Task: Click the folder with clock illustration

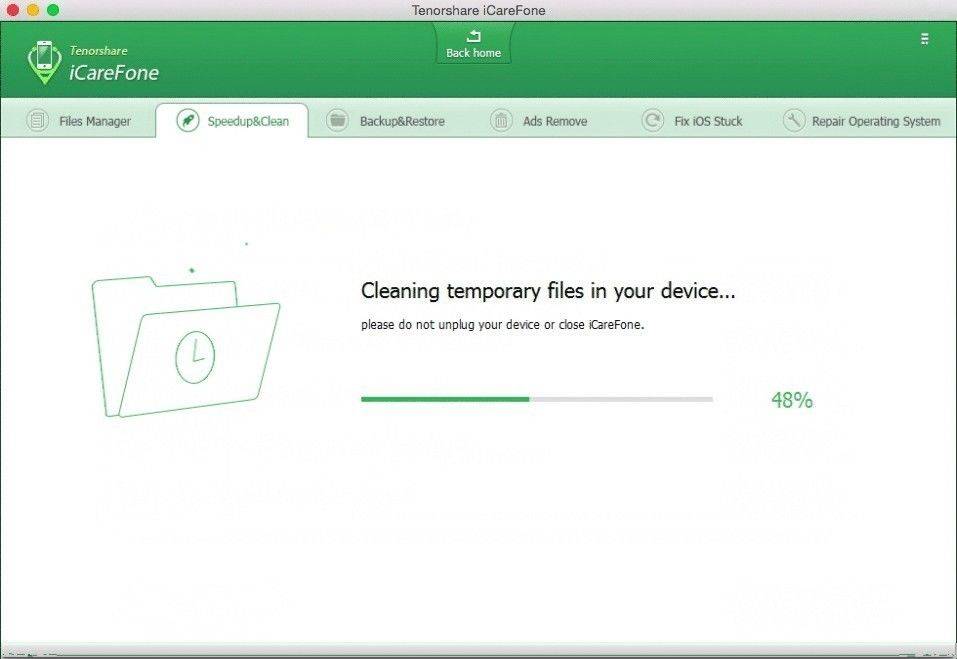Action: pyautogui.click(x=186, y=346)
